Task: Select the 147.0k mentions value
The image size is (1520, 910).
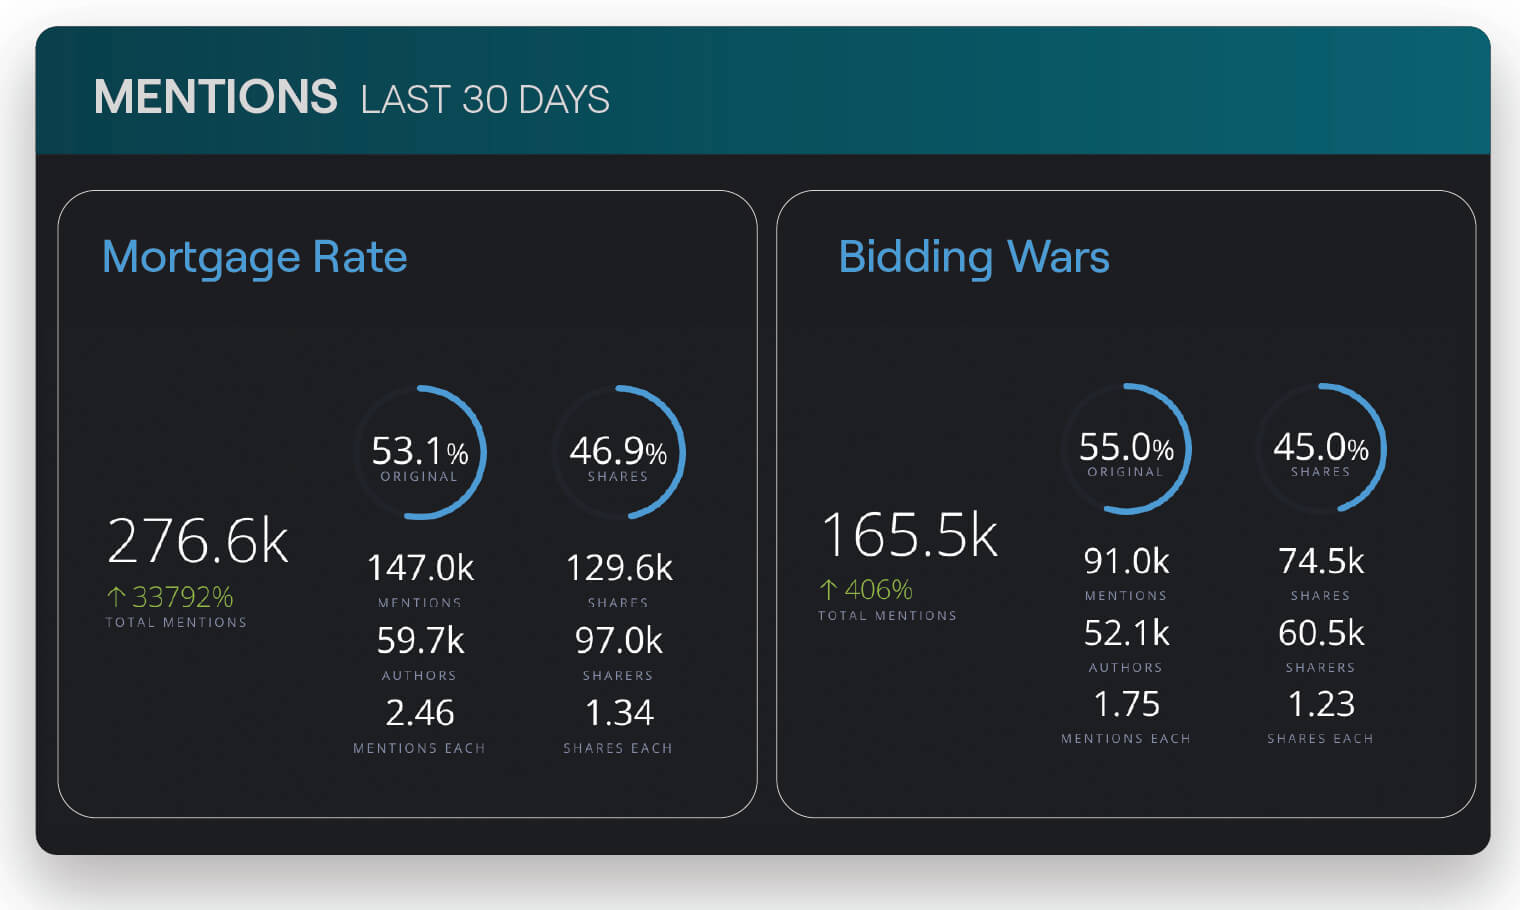Action: [420, 568]
